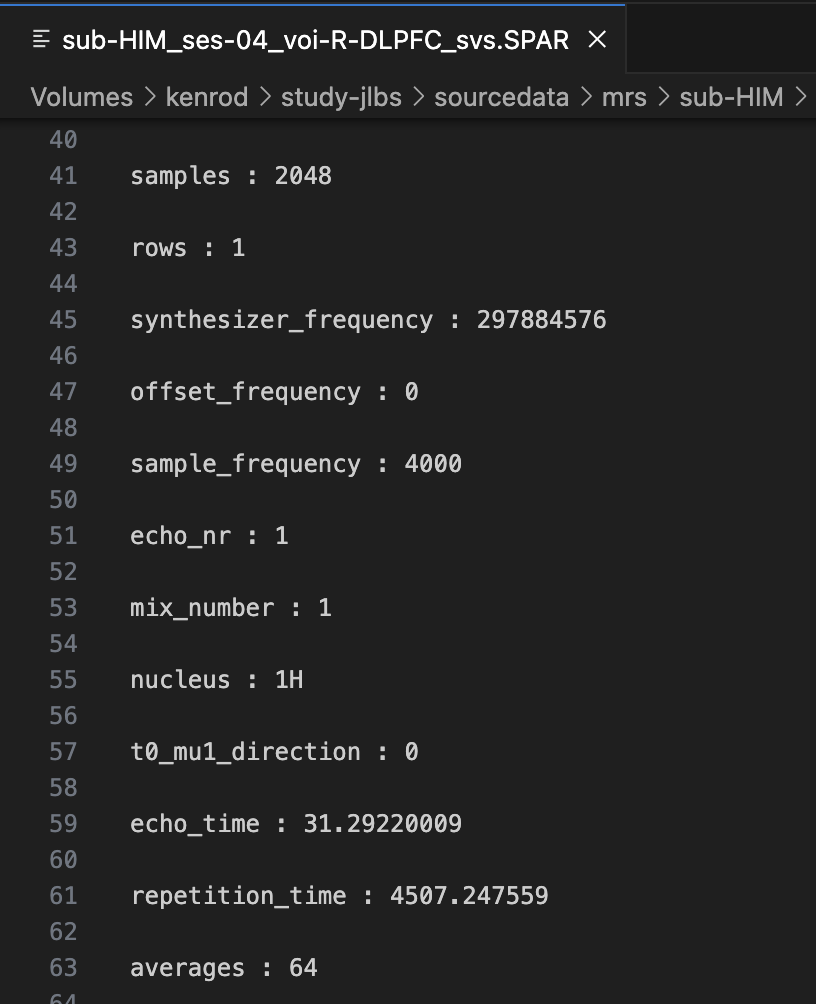Screen dimensions: 816x1004
Task: Click the t0_mu1_direction parameter text
Action: click(245, 752)
